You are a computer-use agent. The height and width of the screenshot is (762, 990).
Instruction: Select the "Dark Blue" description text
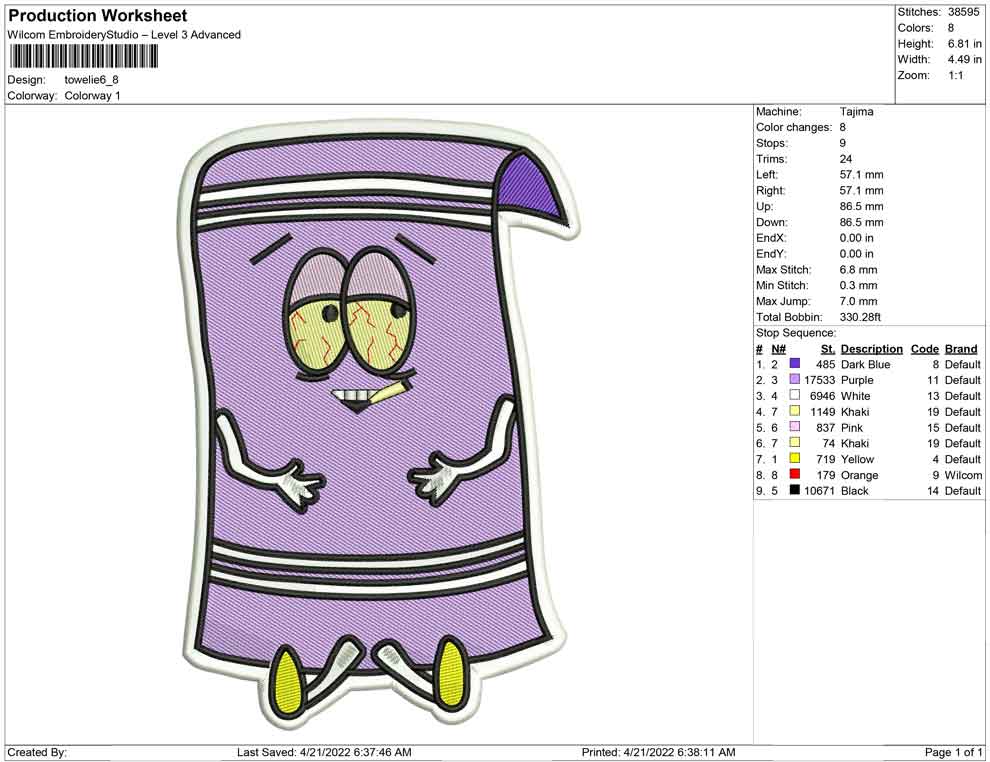point(865,364)
